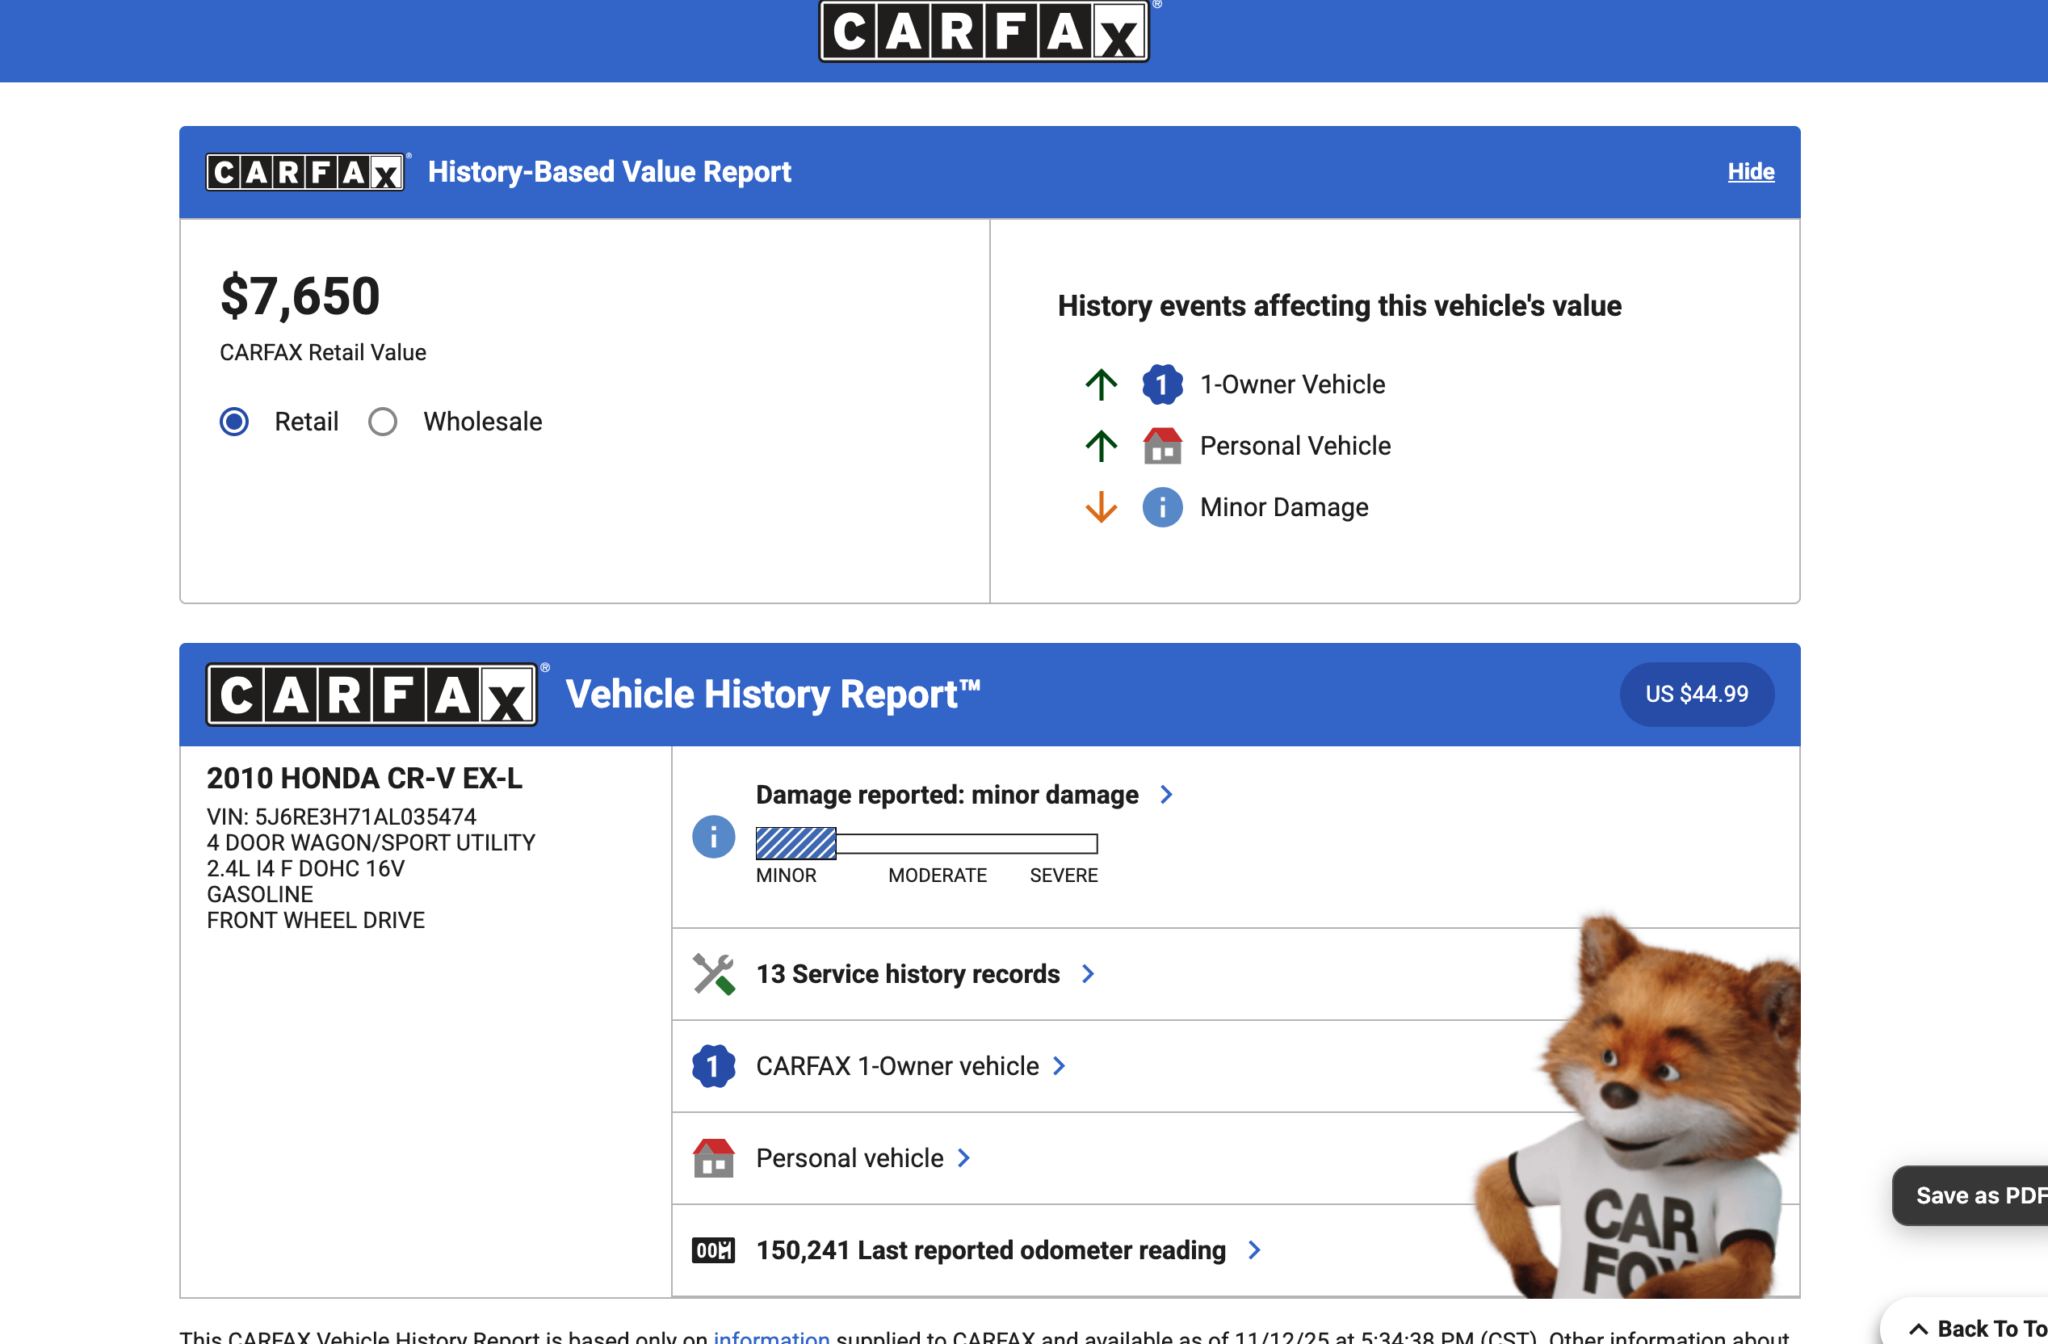Screen dimensions: 2048x1344
Task: Click the Minor Damage info icon in value events
Action: pyautogui.click(x=1162, y=508)
